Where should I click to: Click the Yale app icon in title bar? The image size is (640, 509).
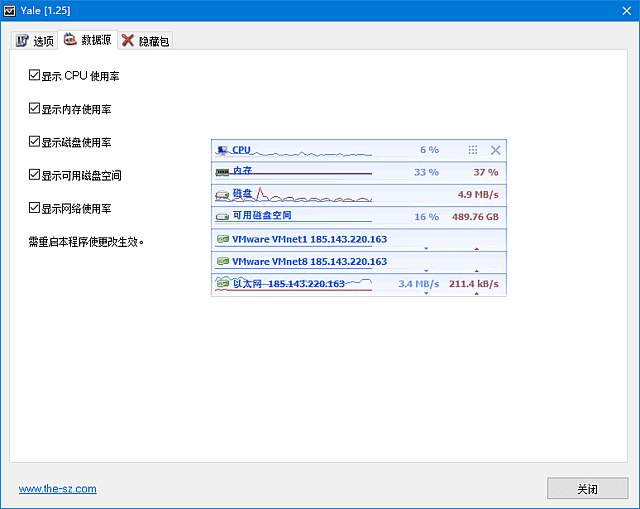click(x=10, y=9)
